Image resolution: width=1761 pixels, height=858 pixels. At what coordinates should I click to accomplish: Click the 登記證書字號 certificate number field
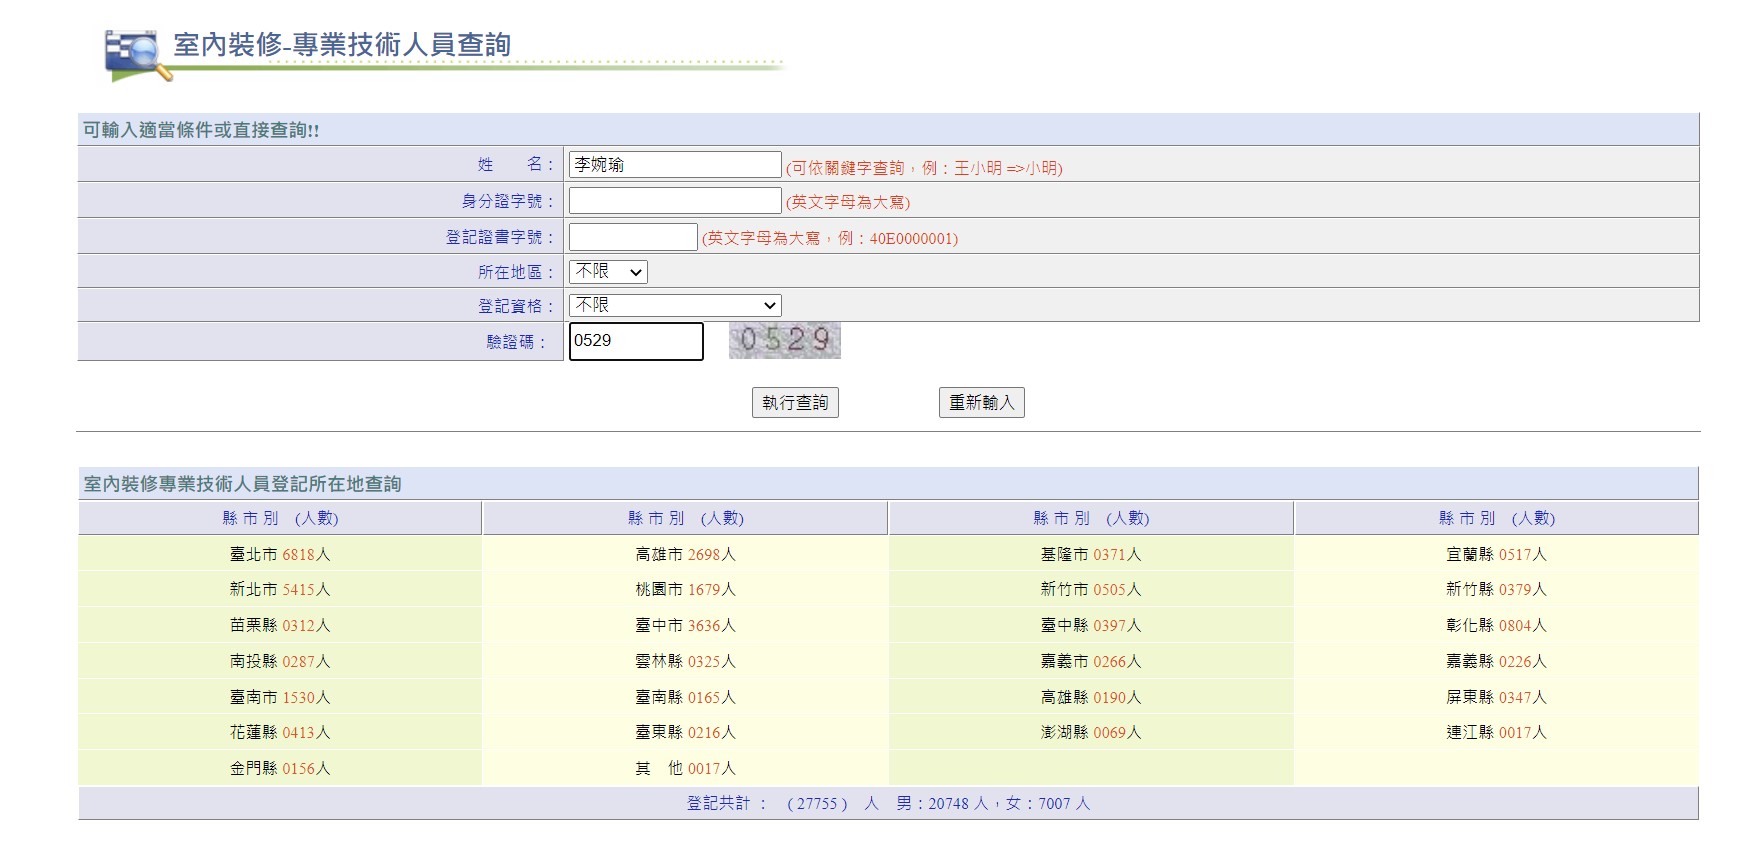point(632,237)
